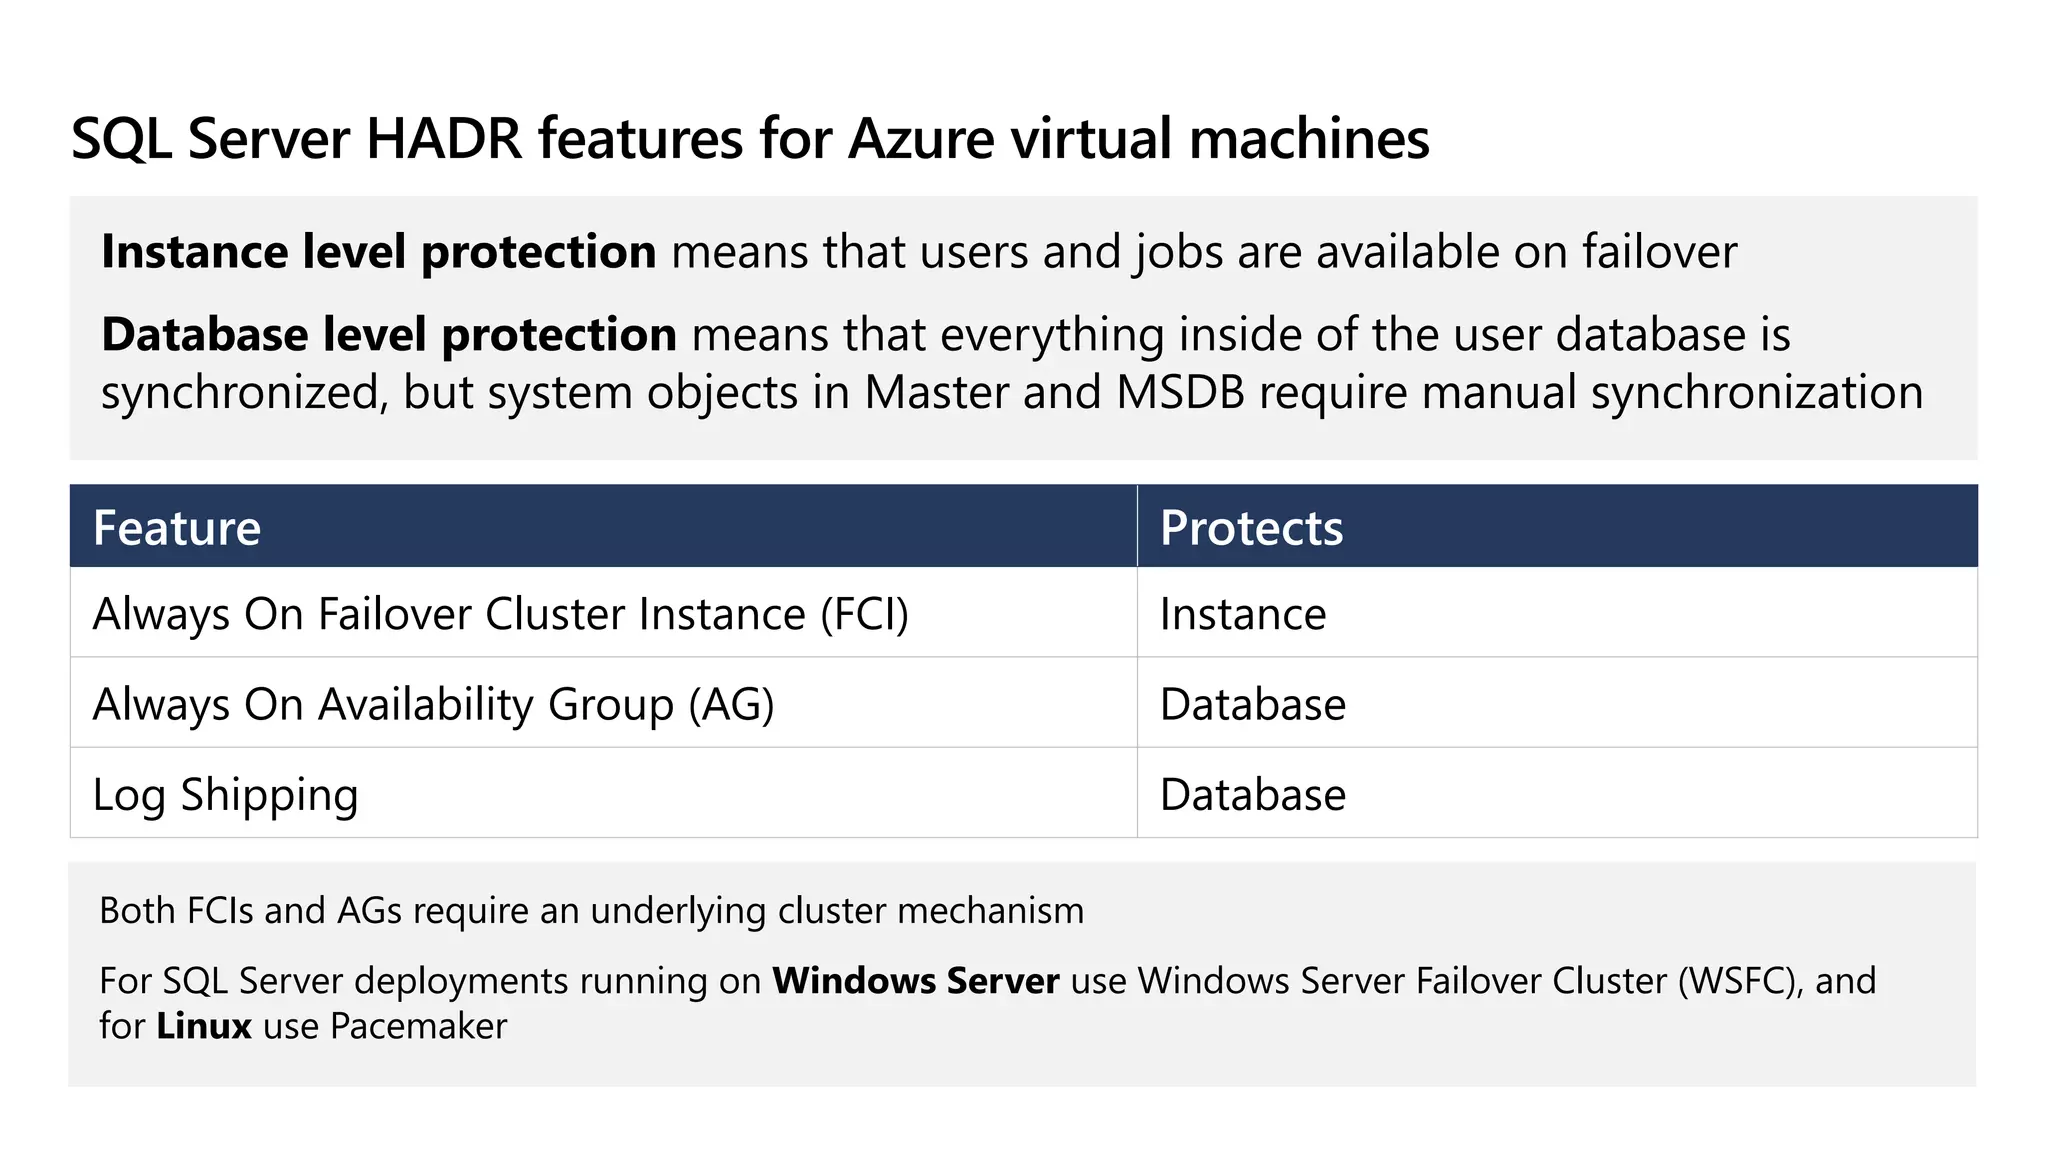Click the bold text "Instance level protection"
Image resolution: width=2048 pixels, height=1152 pixels.
tap(378, 252)
